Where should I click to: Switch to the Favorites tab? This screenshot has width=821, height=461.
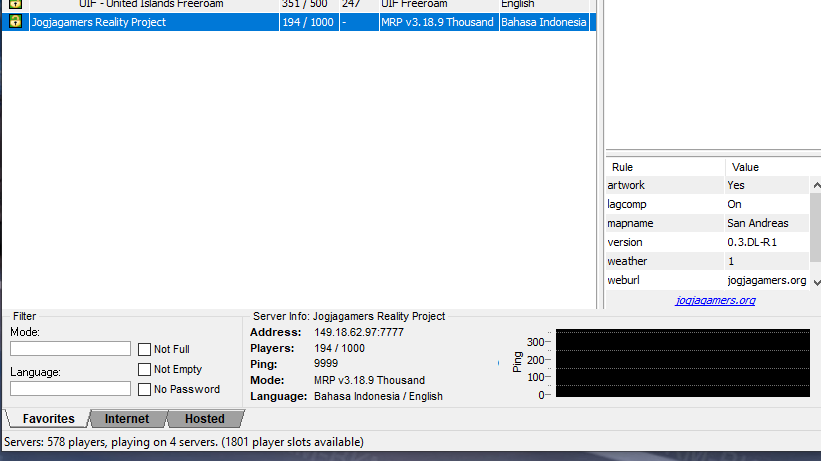[x=48, y=419]
